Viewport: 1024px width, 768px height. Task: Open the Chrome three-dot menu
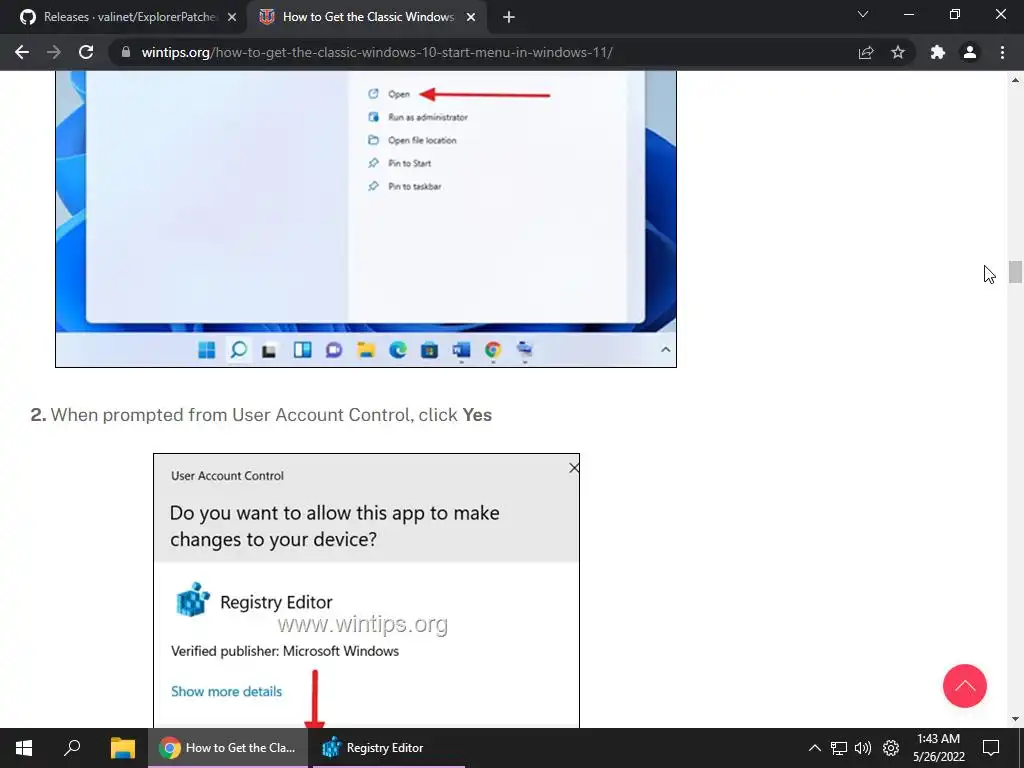pyautogui.click(x=1002, y=52)
